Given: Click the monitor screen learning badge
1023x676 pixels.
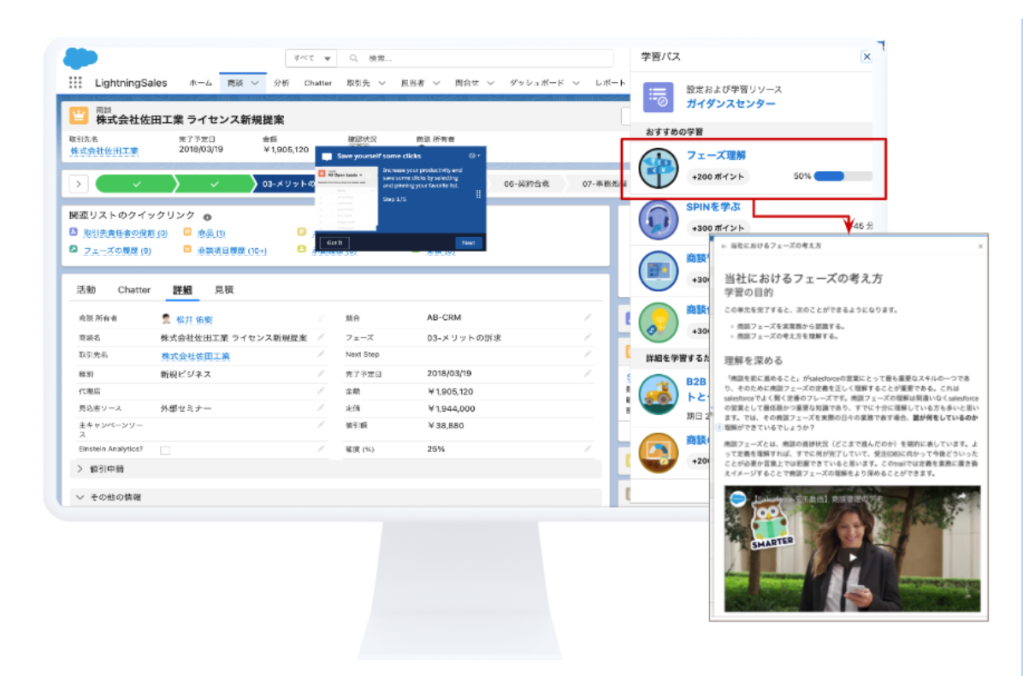Looking at the screenshot, I should click(x=658, y=270).
